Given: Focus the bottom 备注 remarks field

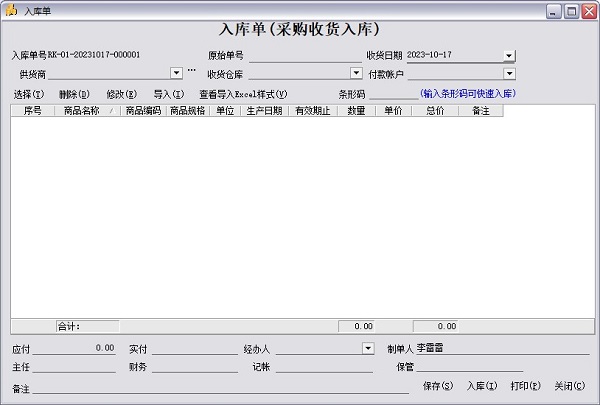Looking at the screenshot, I should 221,389.
